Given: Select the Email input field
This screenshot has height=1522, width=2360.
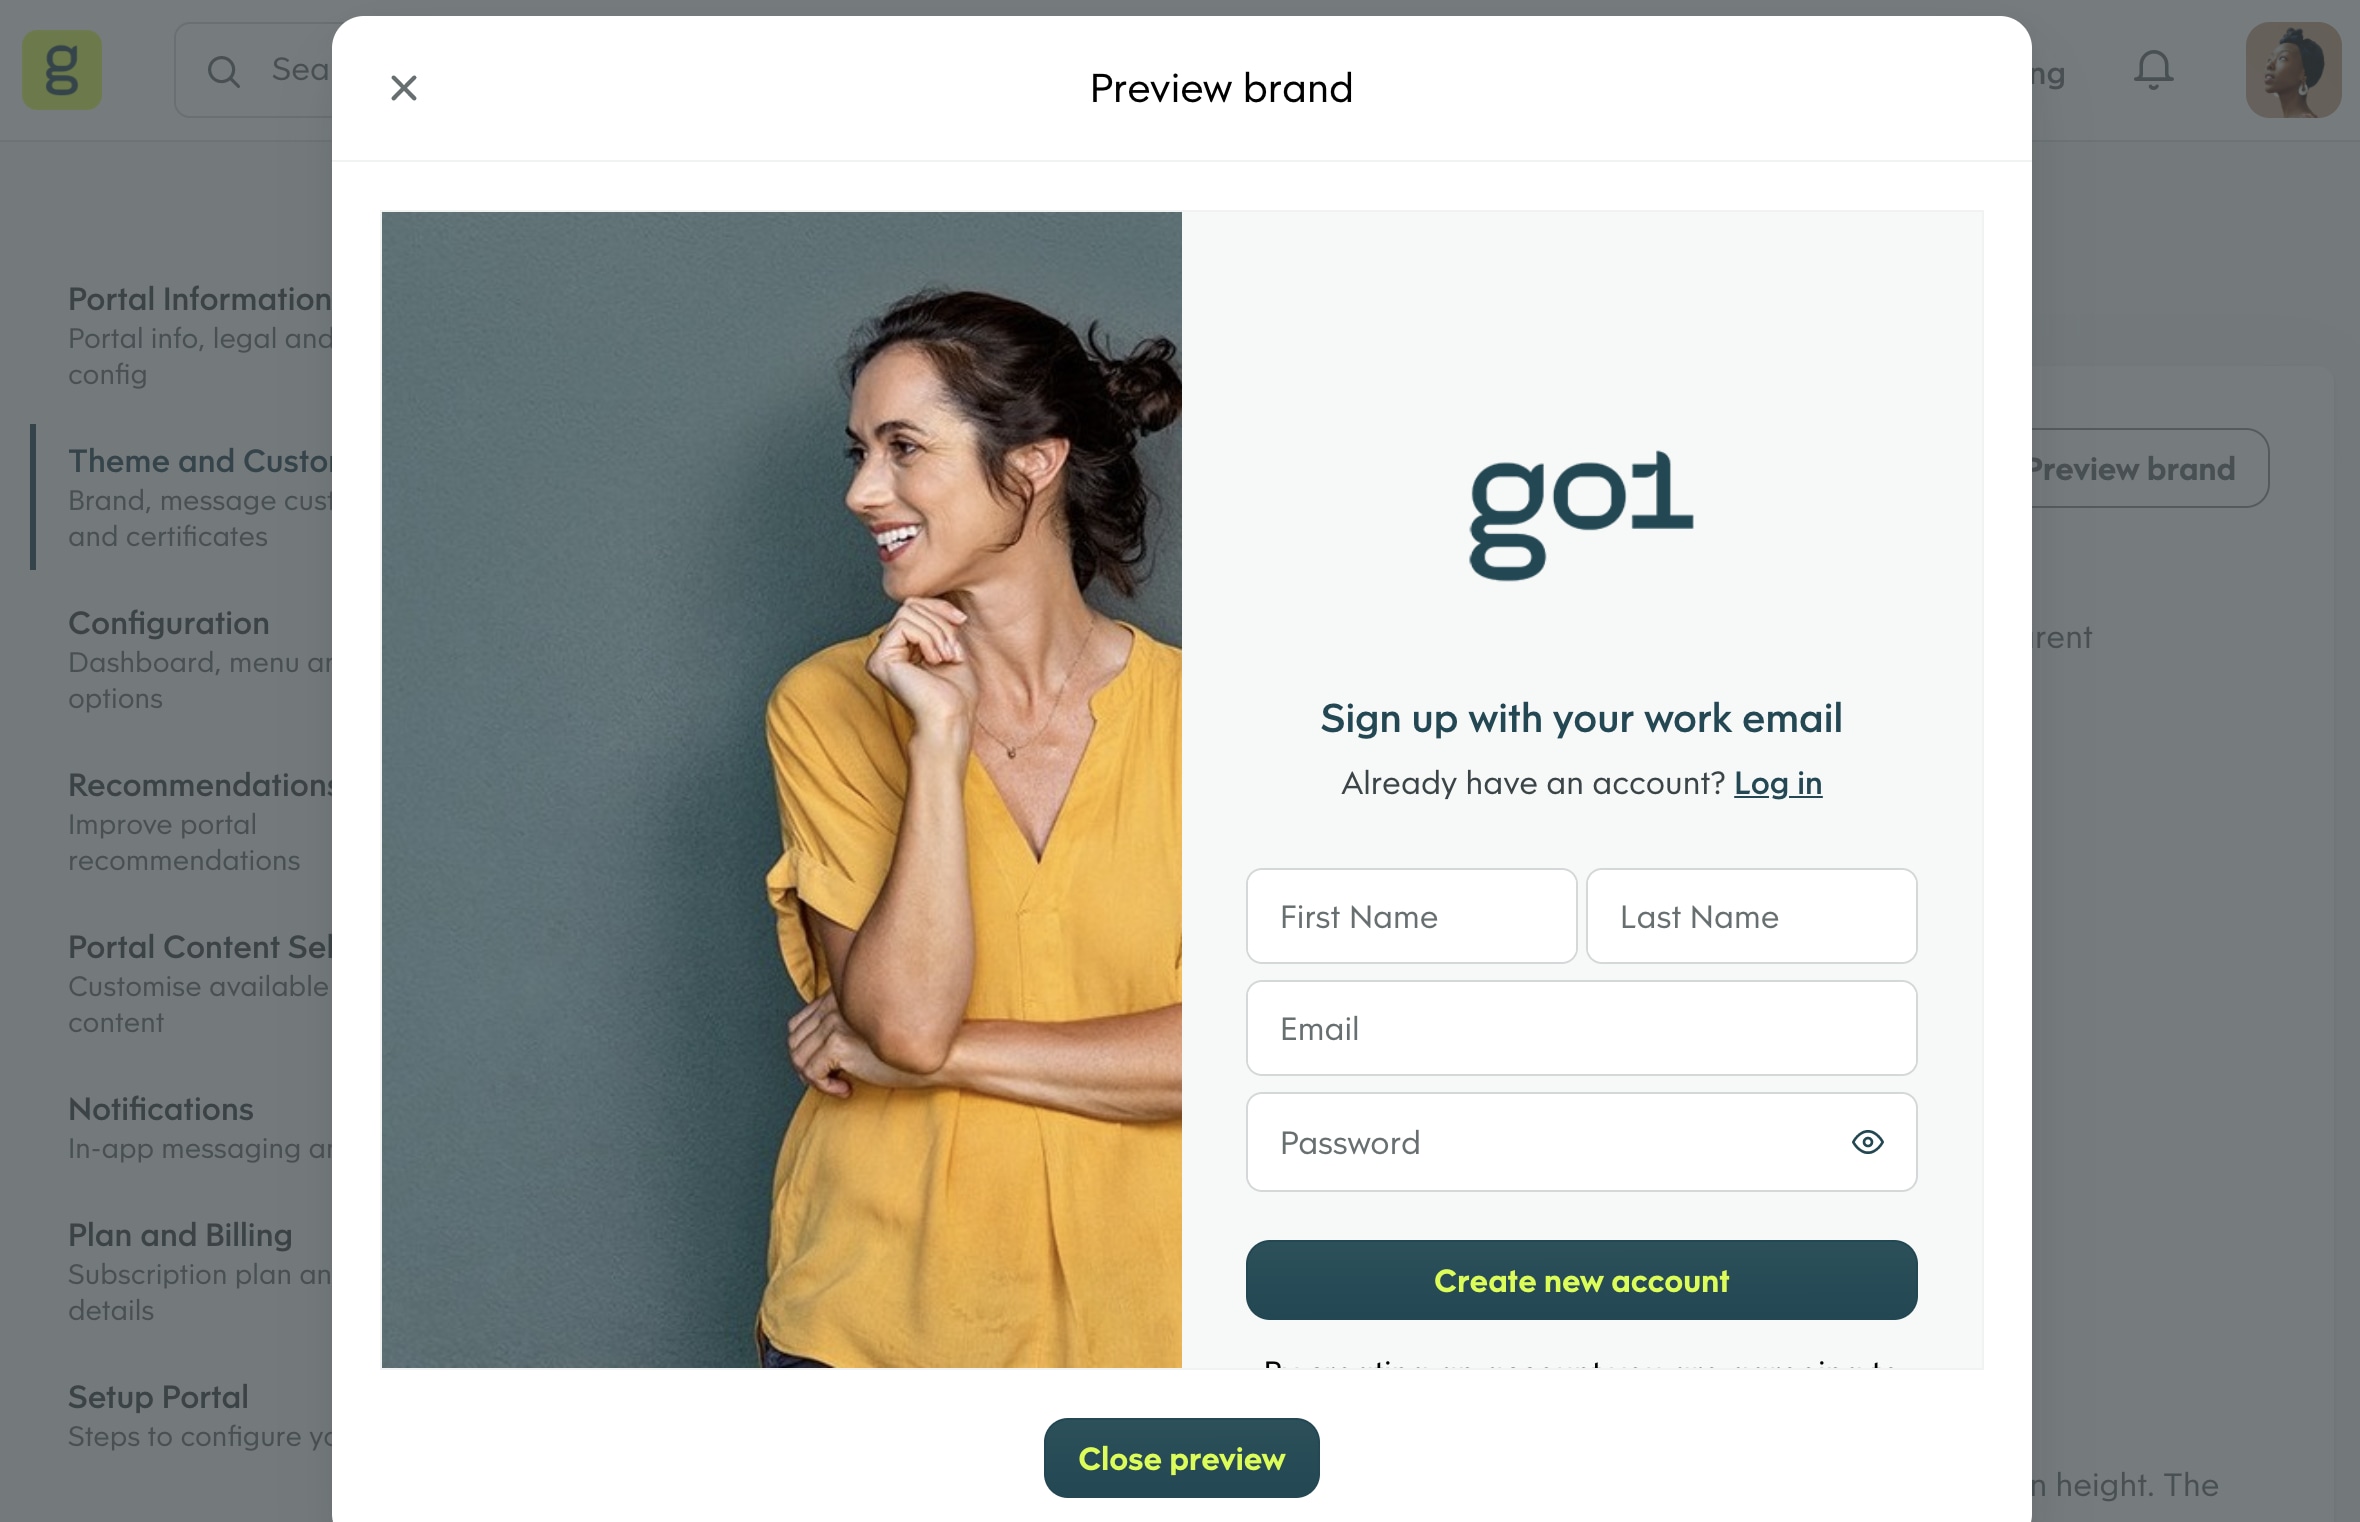Looking at the screenshot, I should point(1581,1027).
